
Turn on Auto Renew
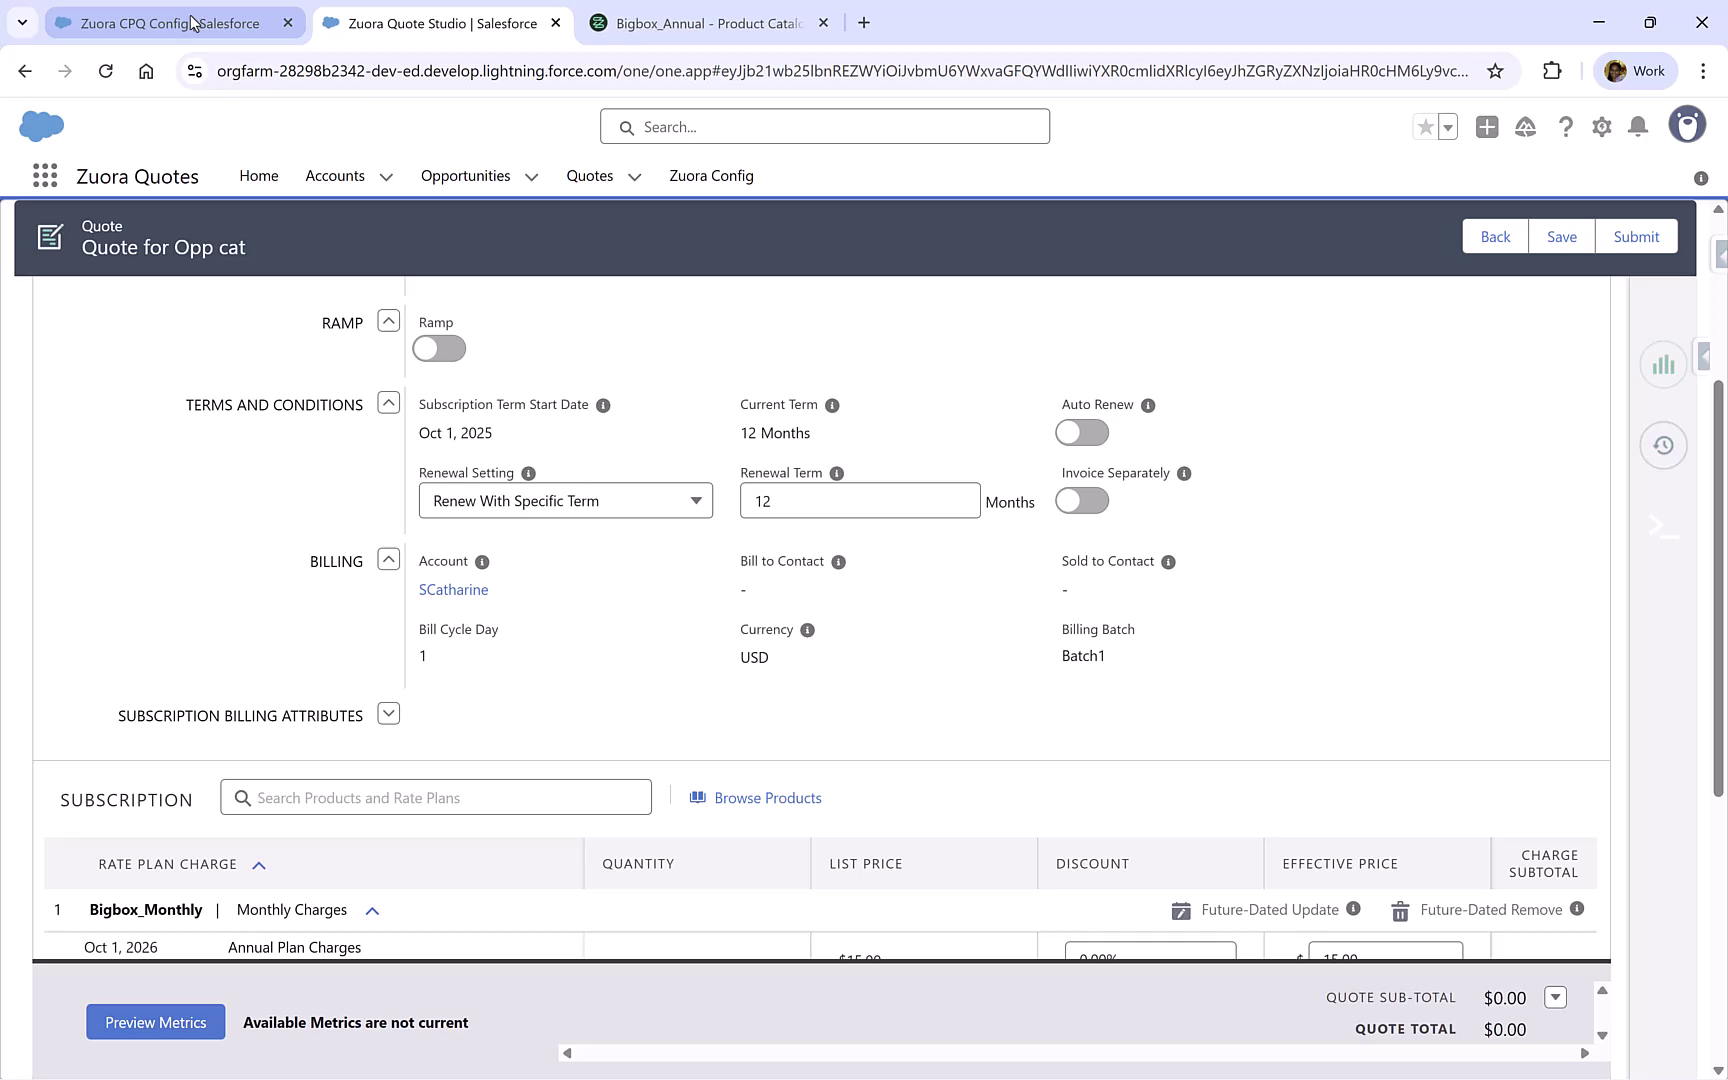1081,432
